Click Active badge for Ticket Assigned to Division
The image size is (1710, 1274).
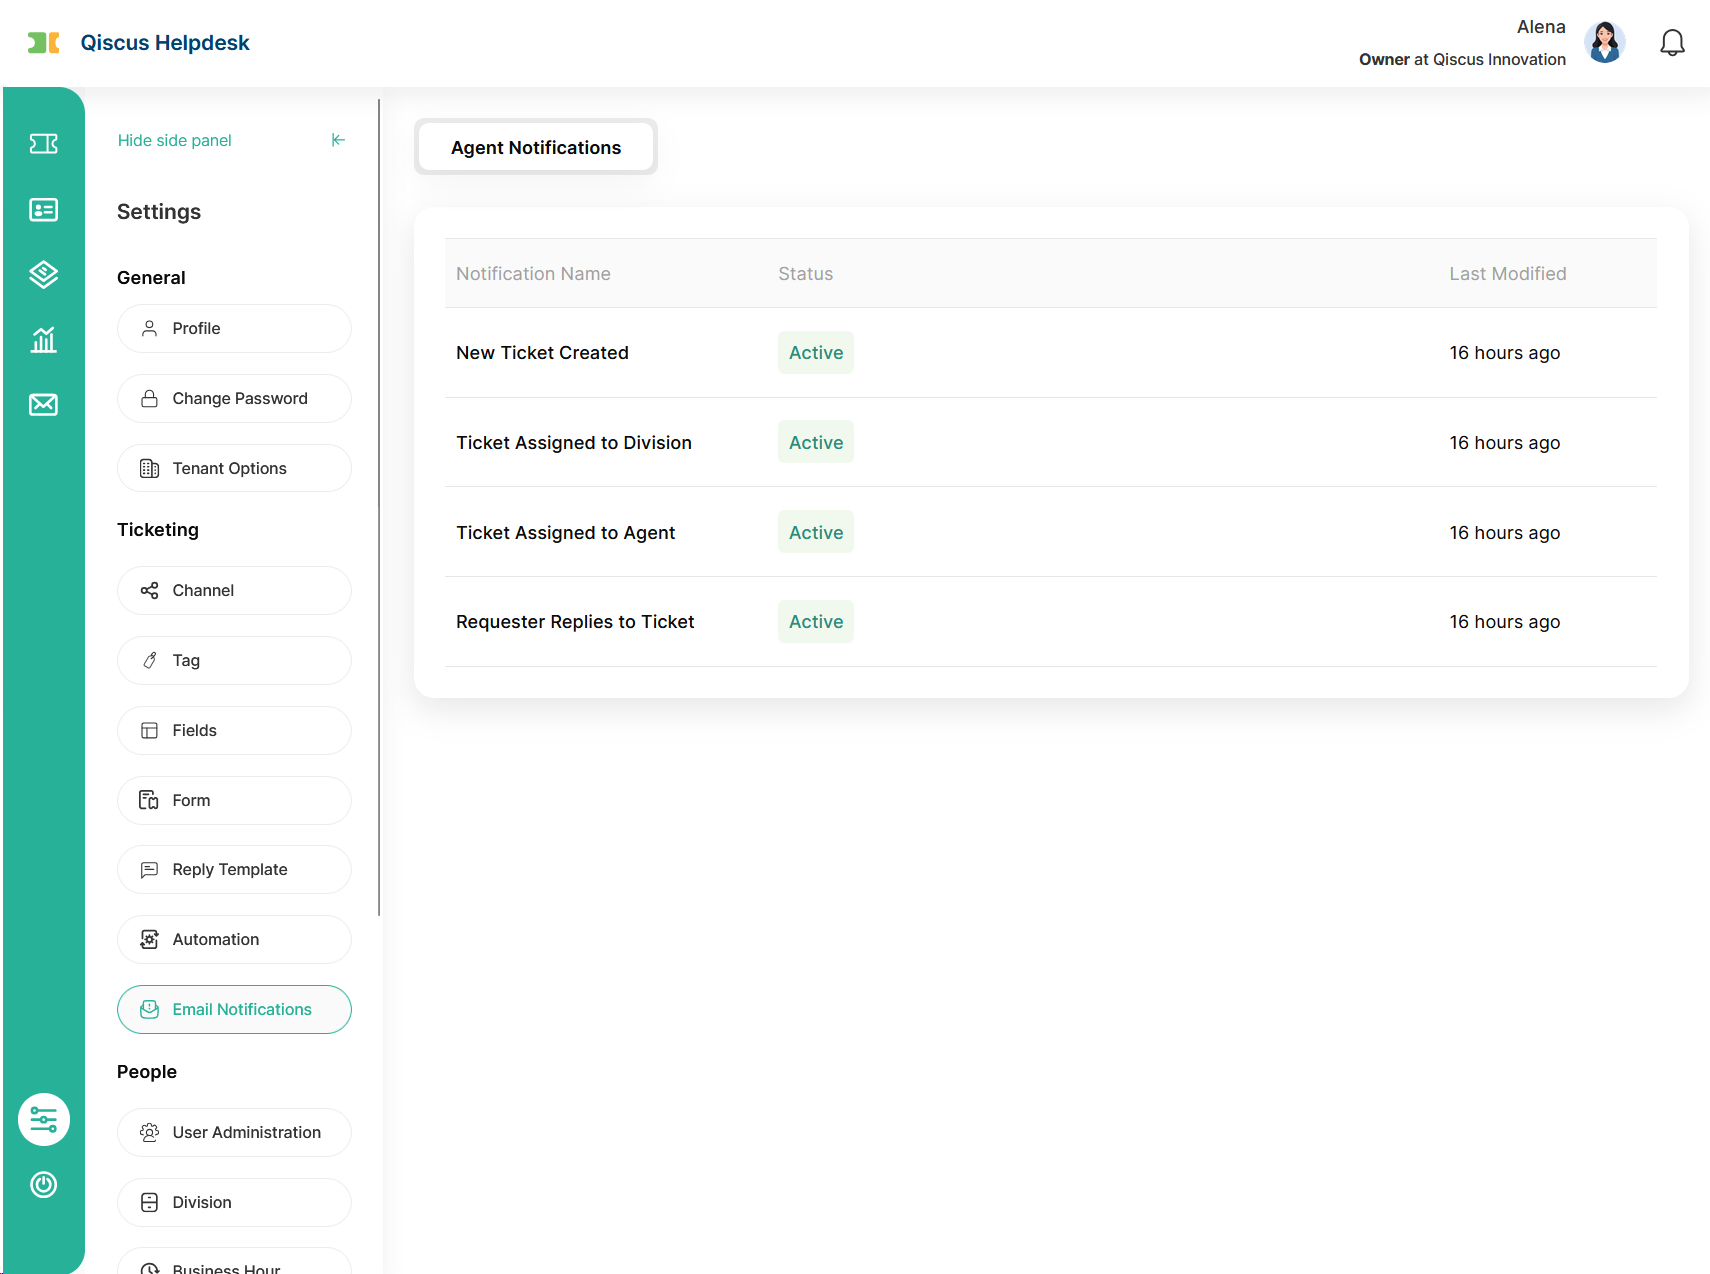pyautogui.click(x=815, y=443)
